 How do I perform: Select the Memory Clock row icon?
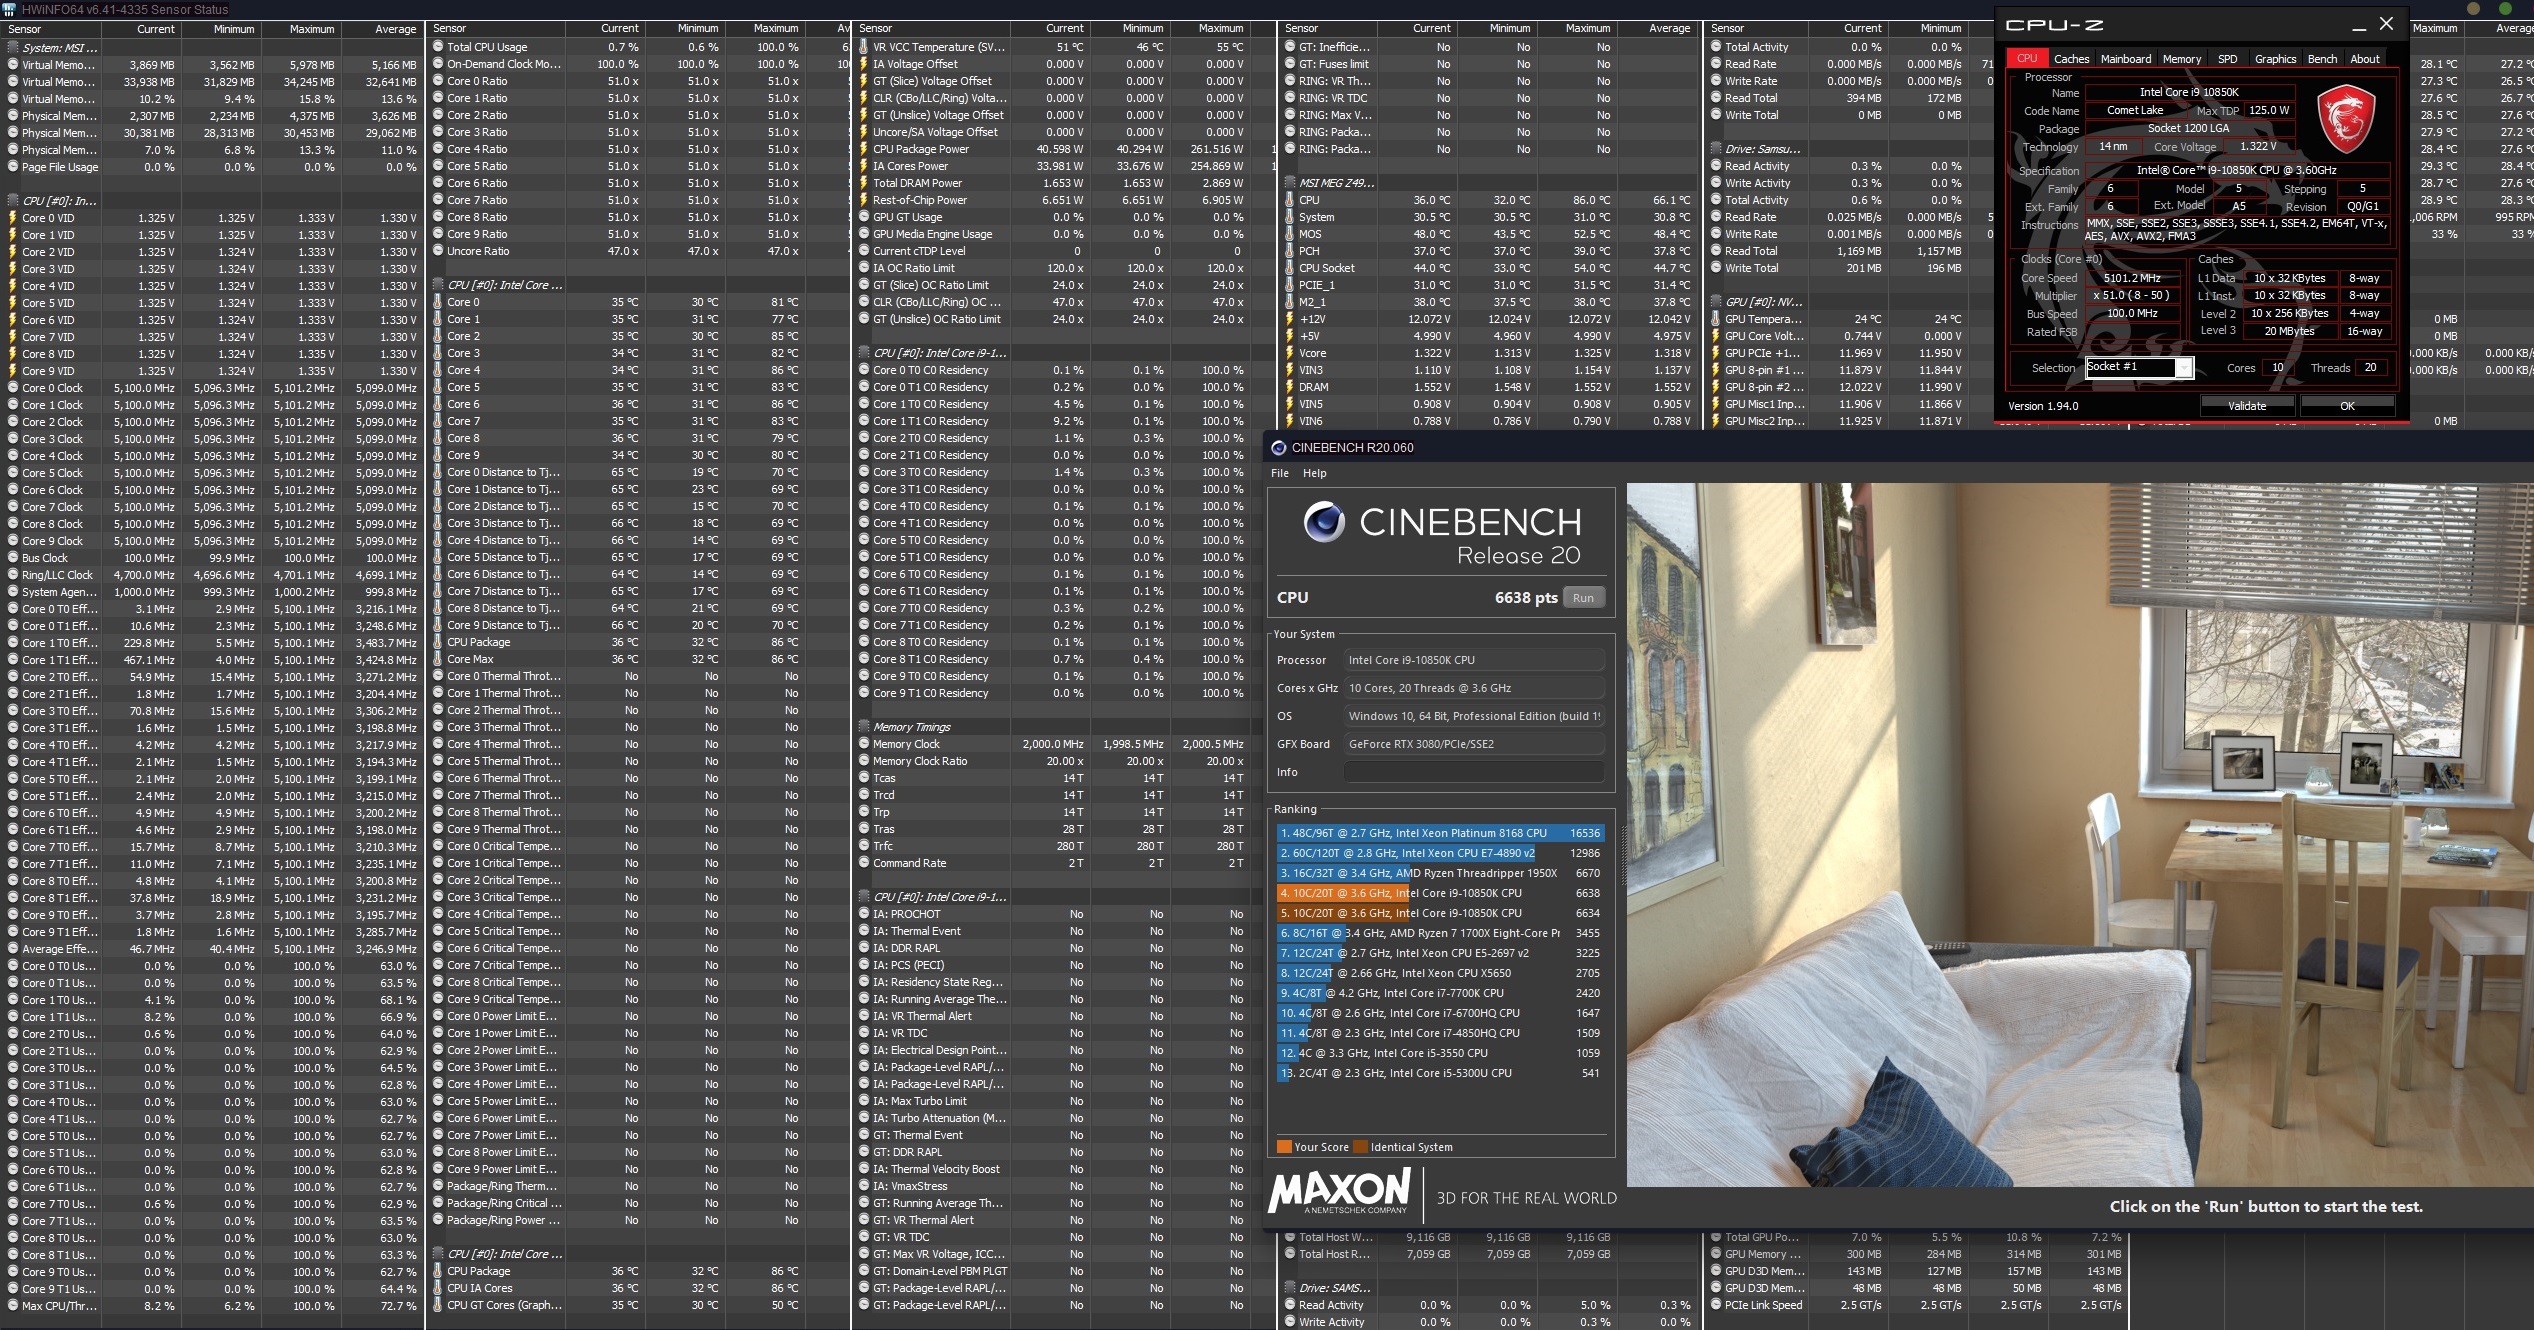tap(864, 744)
